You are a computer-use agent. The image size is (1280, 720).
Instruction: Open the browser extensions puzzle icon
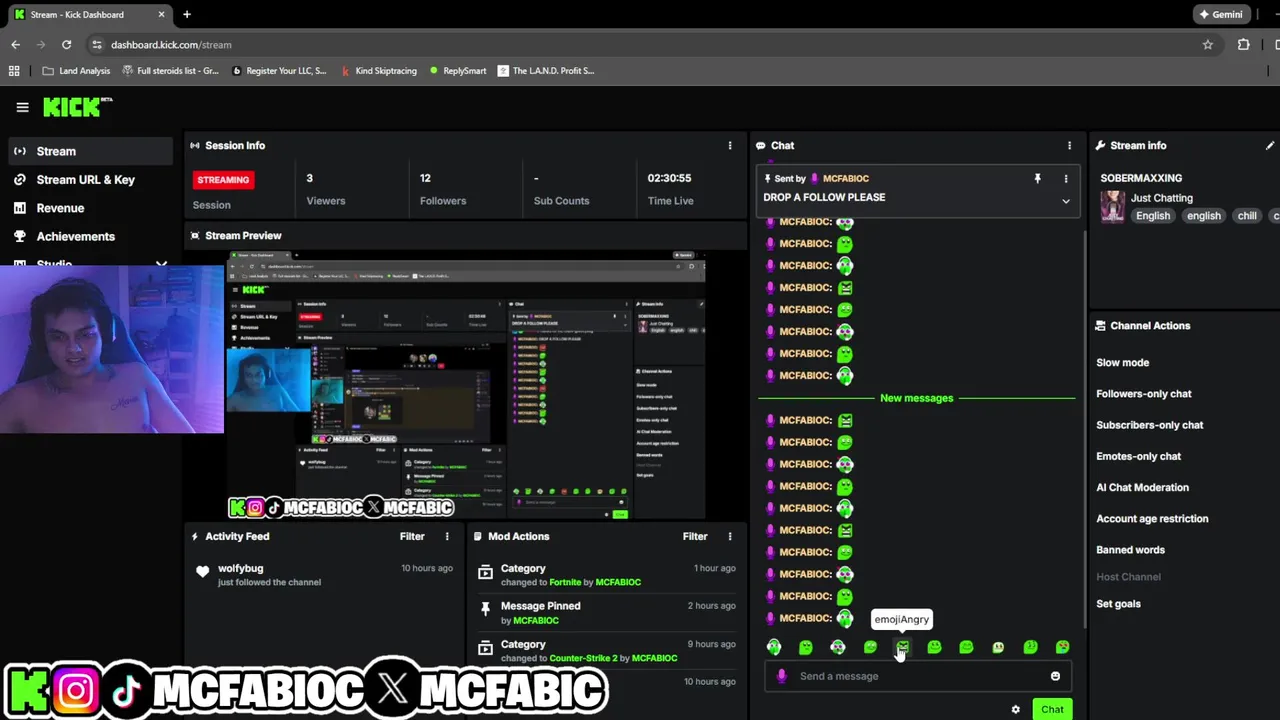pos(1244,45)
